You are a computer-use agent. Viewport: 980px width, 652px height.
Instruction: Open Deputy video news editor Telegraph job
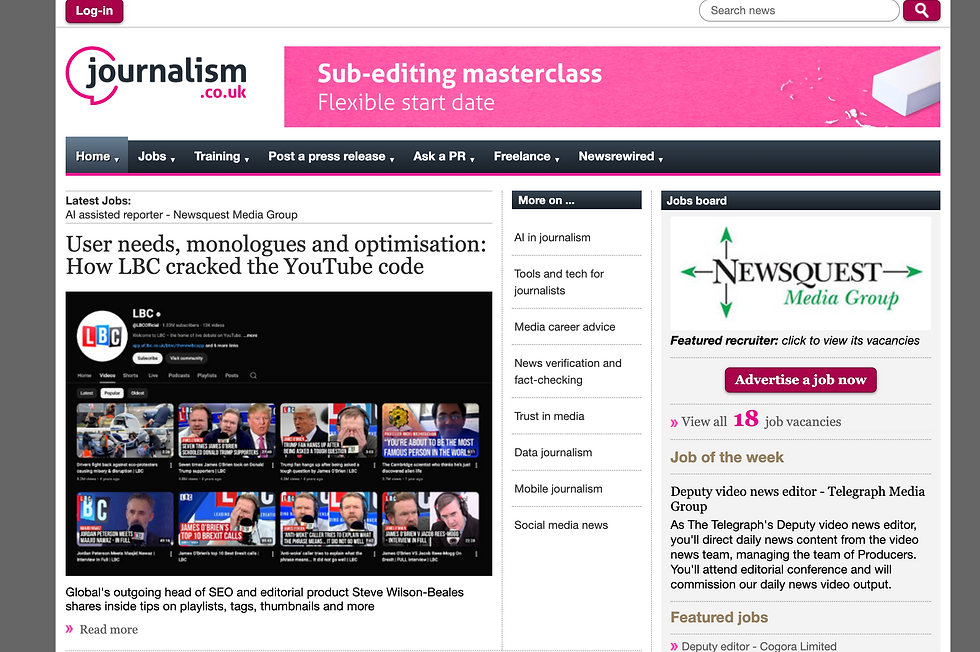(x=798, y=499)
